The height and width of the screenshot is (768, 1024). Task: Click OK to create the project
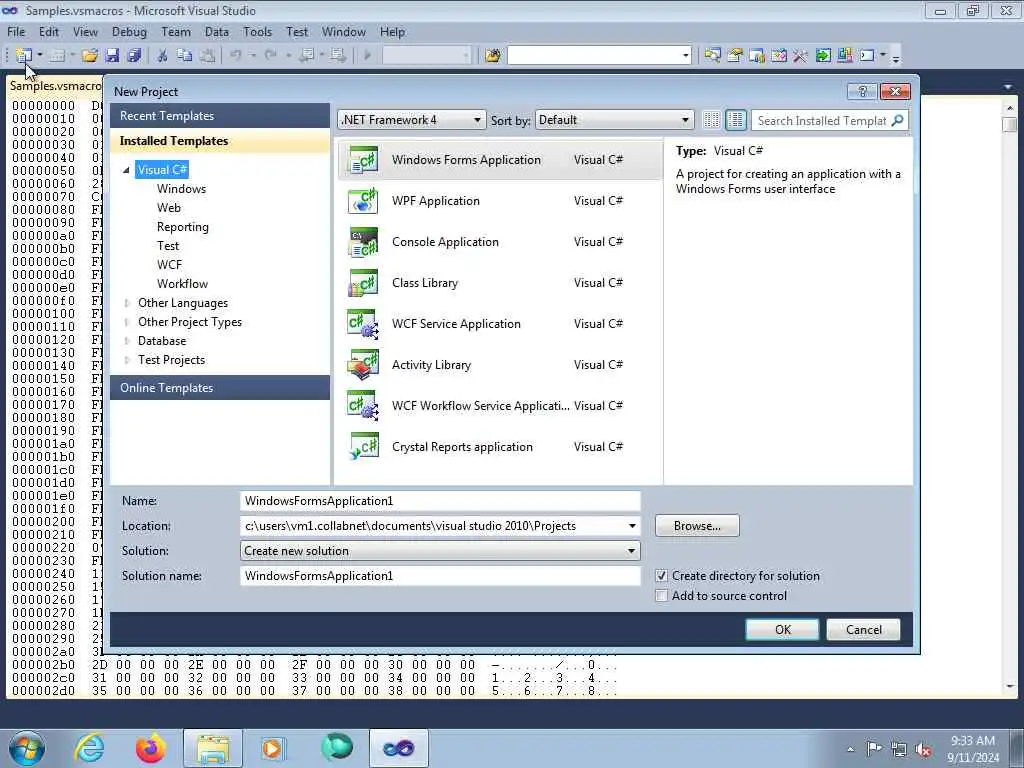click(782, 630)
